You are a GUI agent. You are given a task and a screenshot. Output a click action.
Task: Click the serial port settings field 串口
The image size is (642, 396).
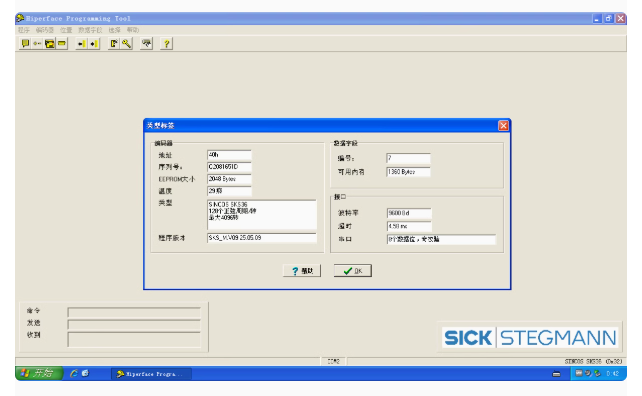[441, 239]
